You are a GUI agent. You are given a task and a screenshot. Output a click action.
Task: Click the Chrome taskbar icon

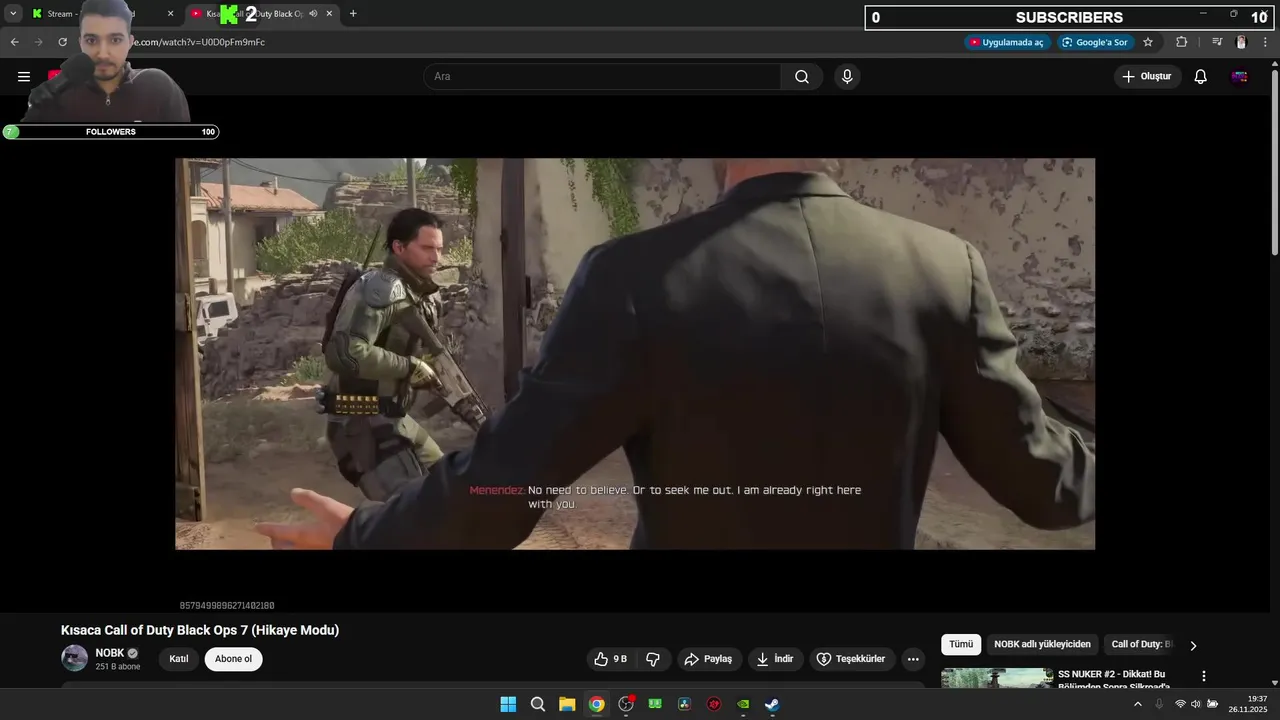[x=597, y=704]
